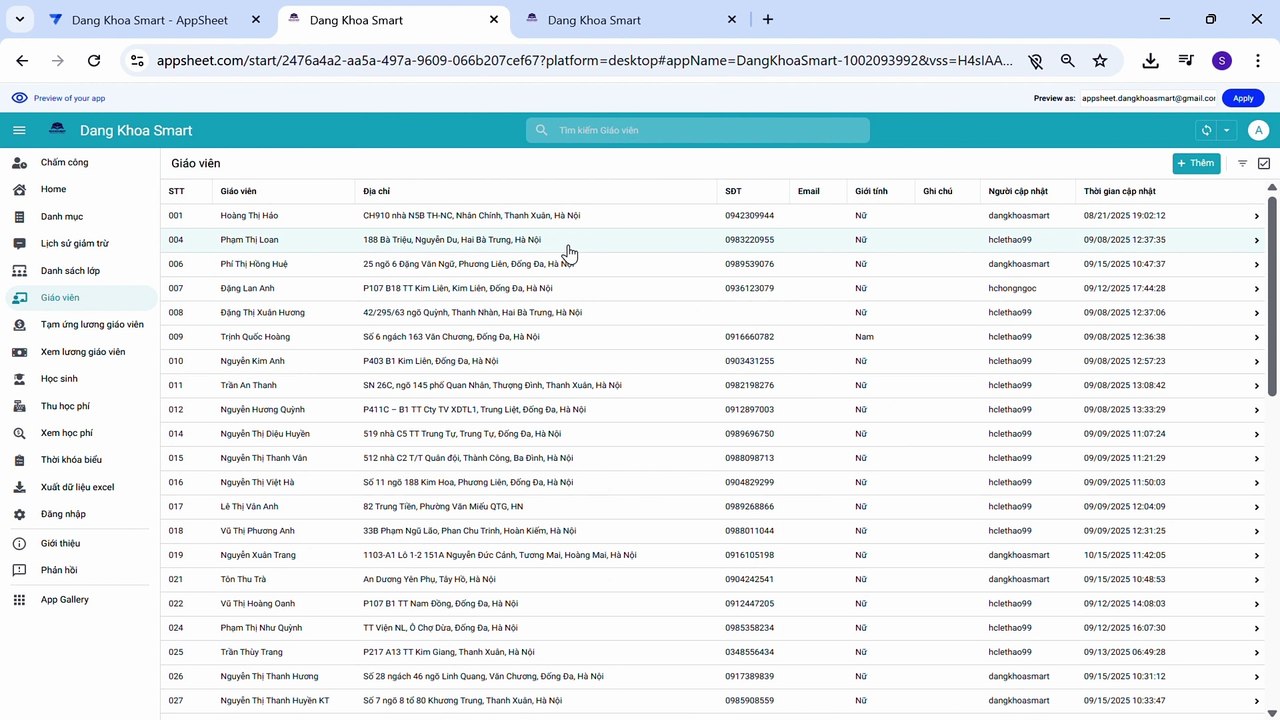The height and width of the screenshot is (720, 1280).
Task: Open row chevron for Nguyễn Xuân Trang
Action: click(1257, 555)
